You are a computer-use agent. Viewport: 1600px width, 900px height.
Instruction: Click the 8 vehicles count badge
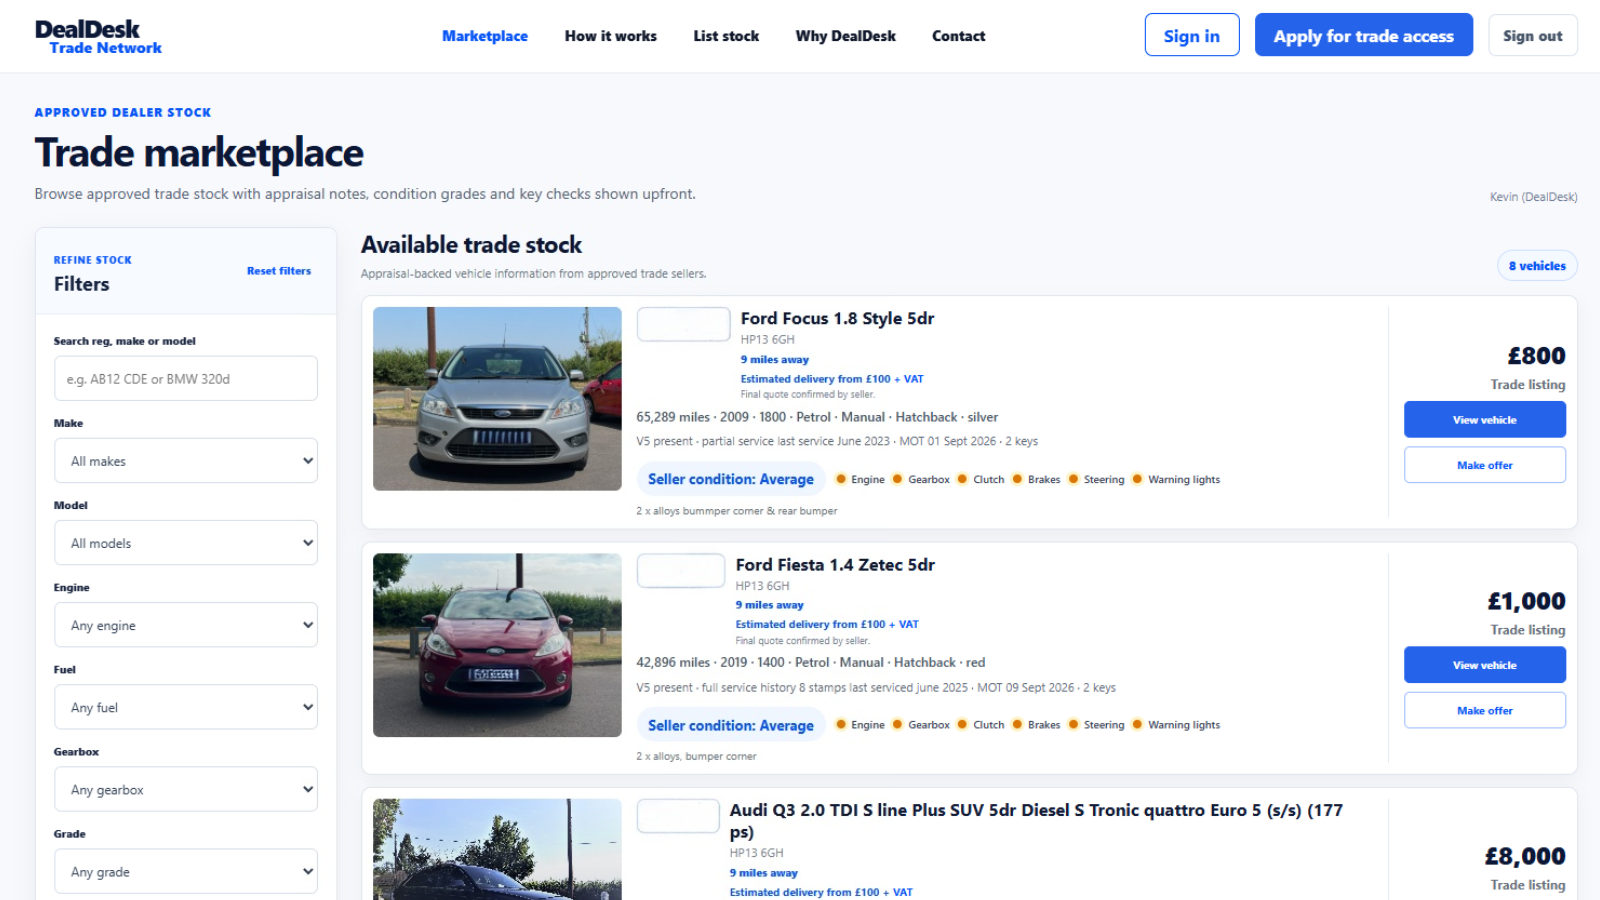click(1537, 266)
